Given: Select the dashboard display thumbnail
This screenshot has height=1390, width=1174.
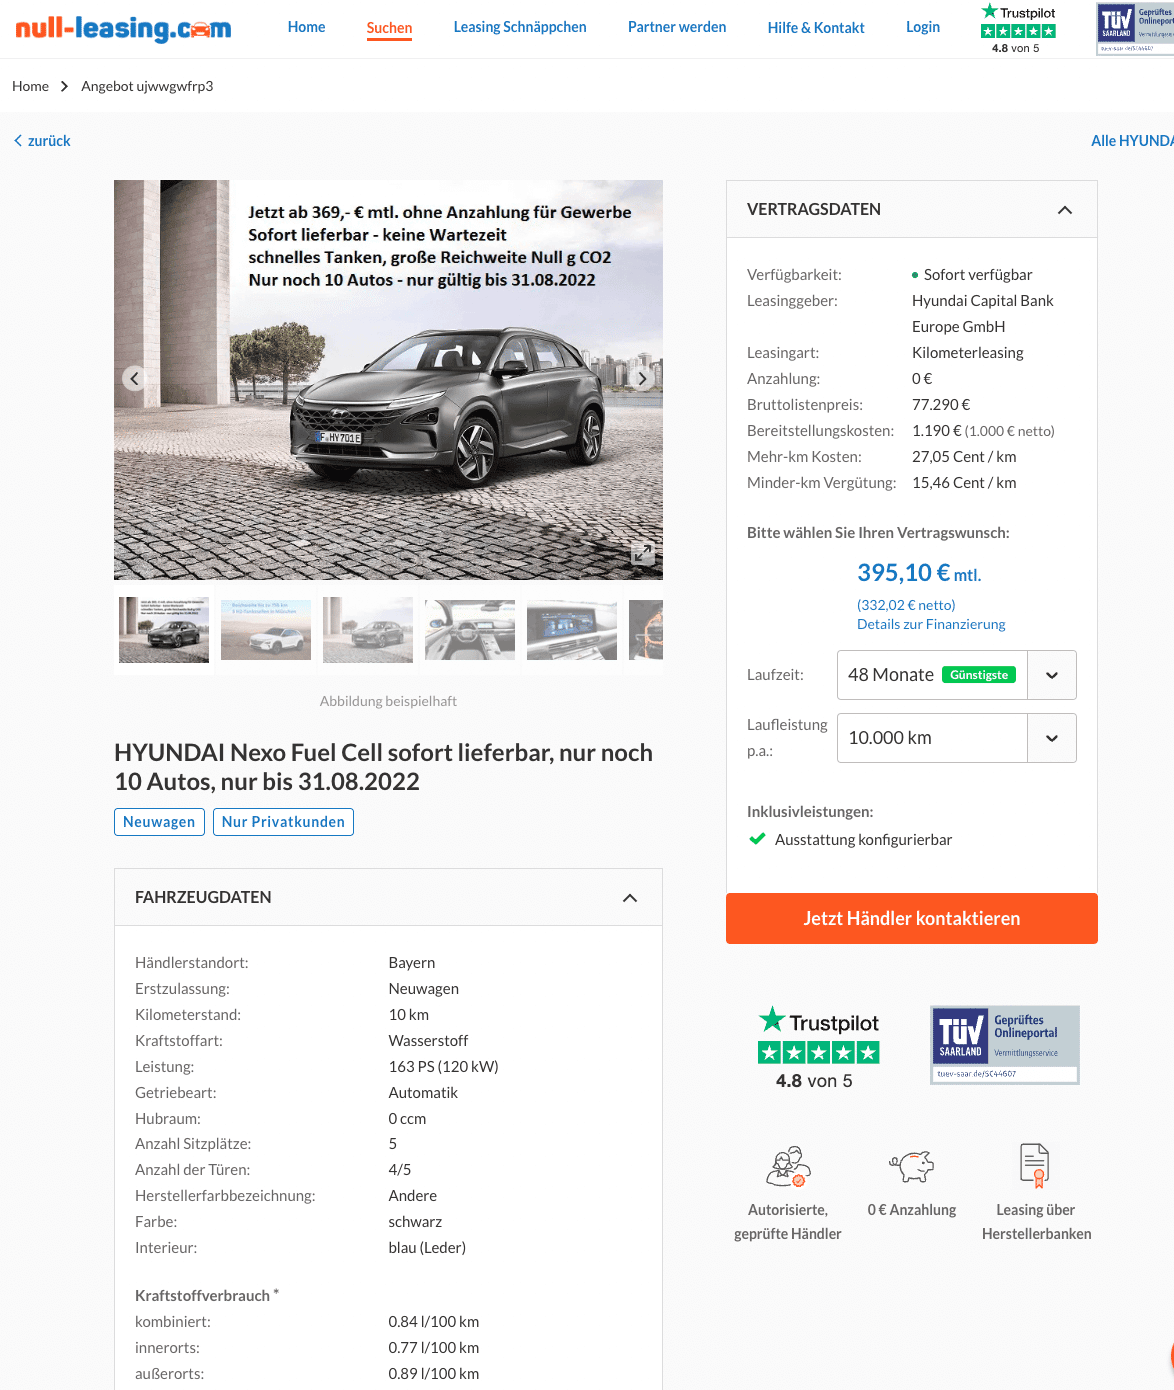Looking at the screenshot, I should [x=572, y=630].
